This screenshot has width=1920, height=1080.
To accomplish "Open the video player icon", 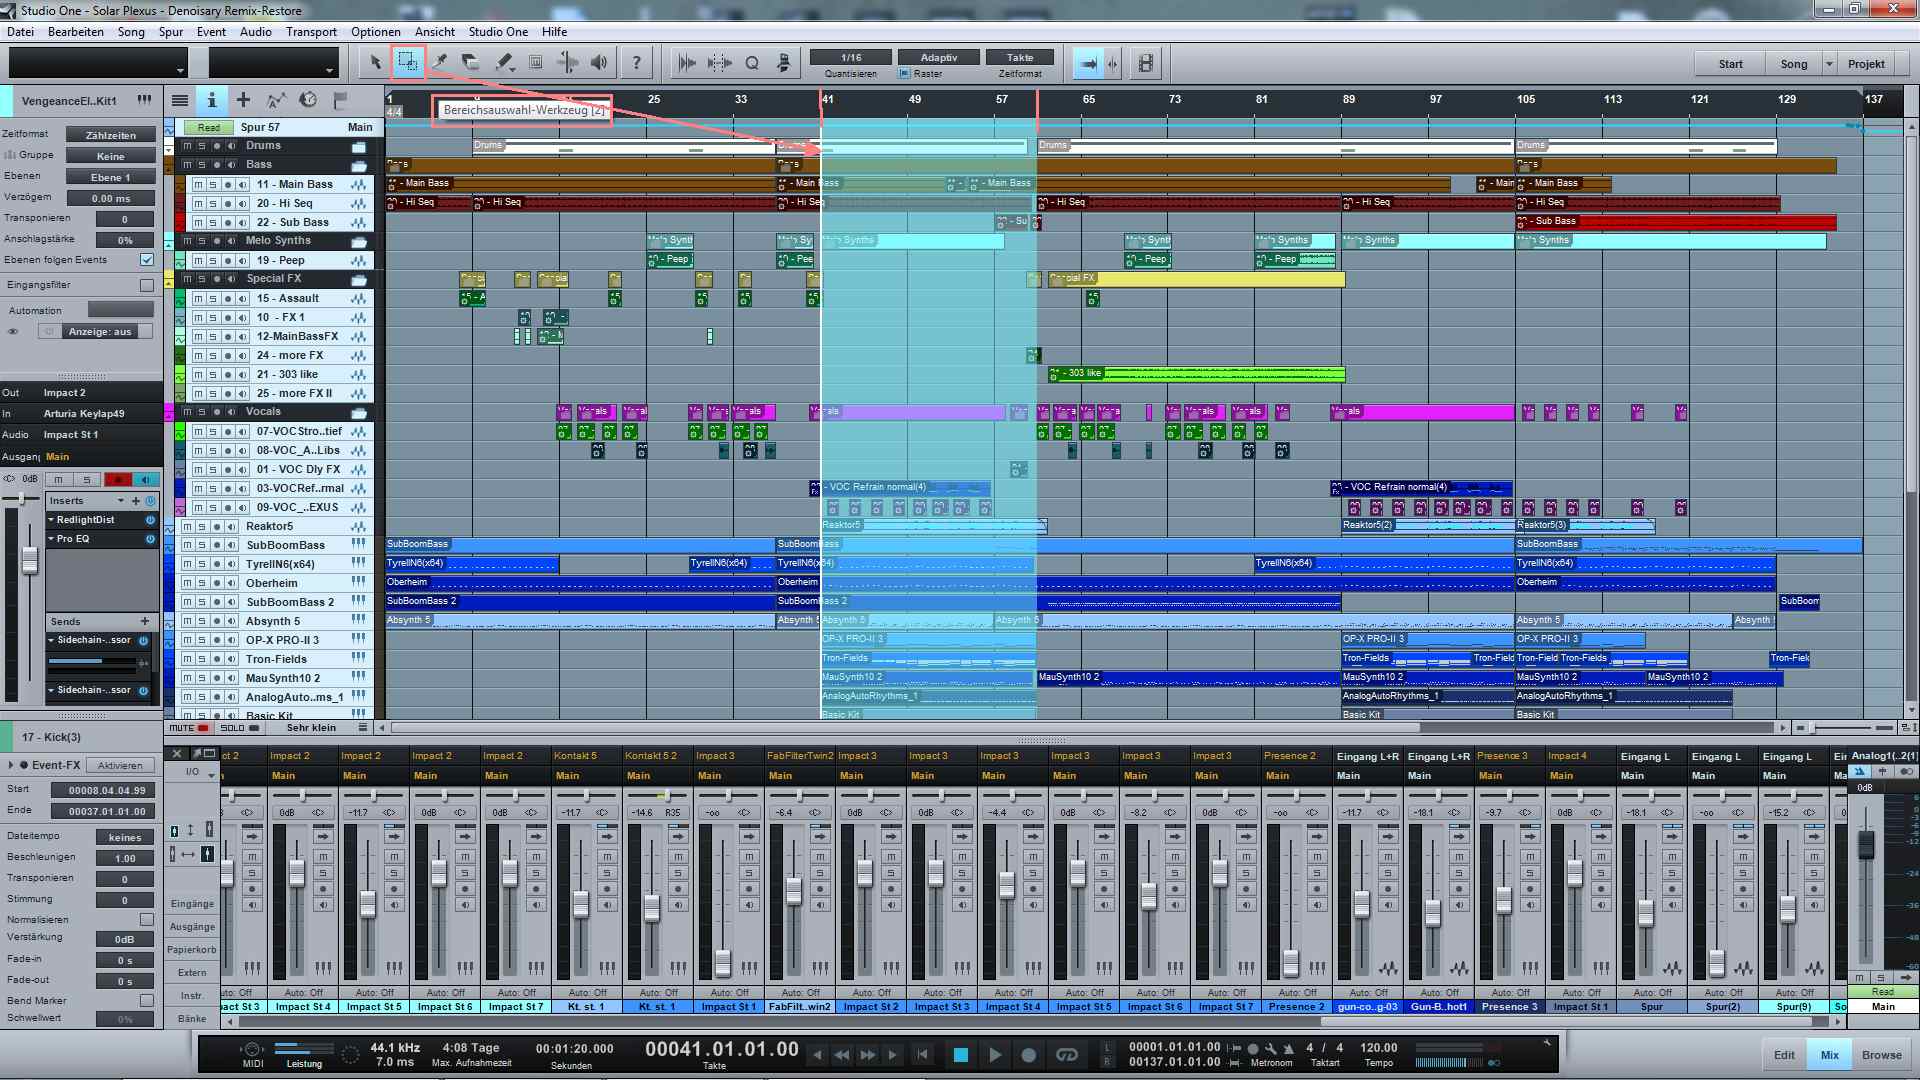I will [x=1146, y=63].
